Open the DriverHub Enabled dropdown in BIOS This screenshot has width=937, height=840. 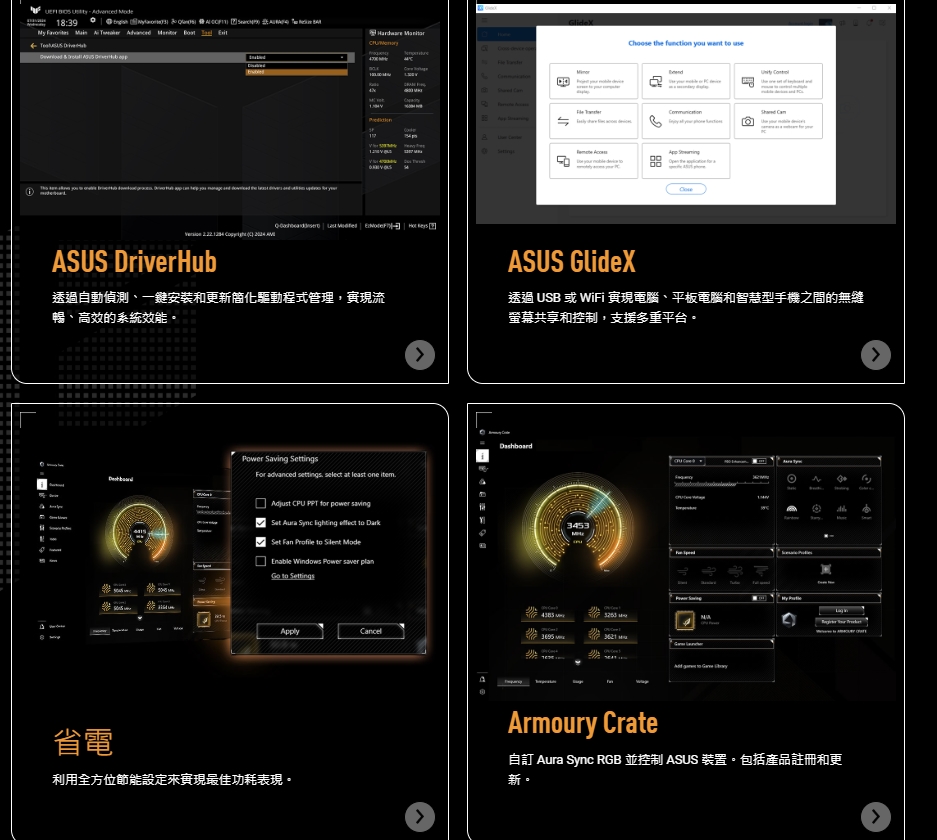coord(296,57)
